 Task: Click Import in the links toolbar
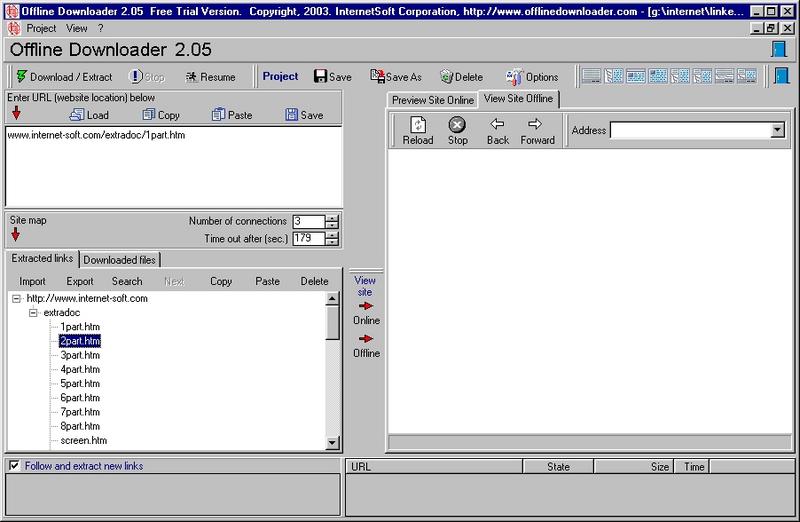coord(32,281)
